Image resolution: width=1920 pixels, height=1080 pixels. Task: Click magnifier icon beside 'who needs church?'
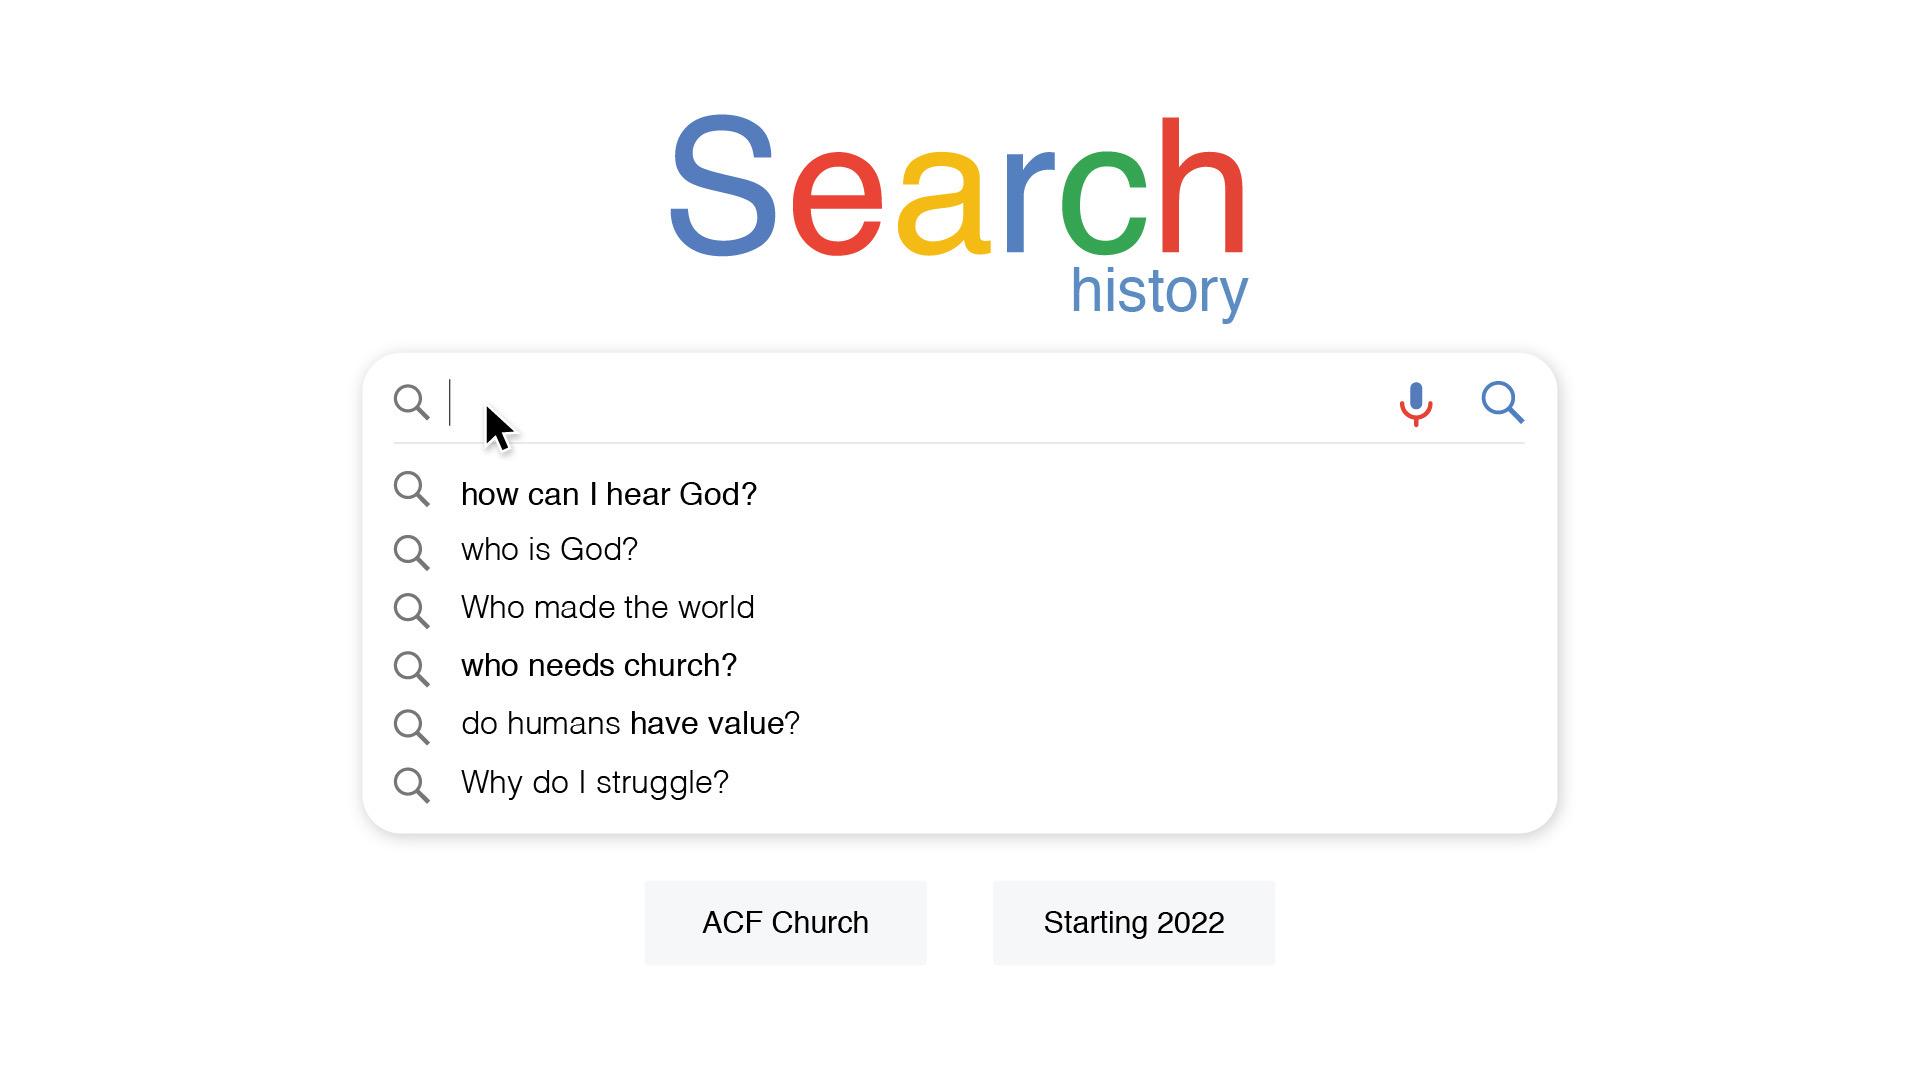click(411, 668)
